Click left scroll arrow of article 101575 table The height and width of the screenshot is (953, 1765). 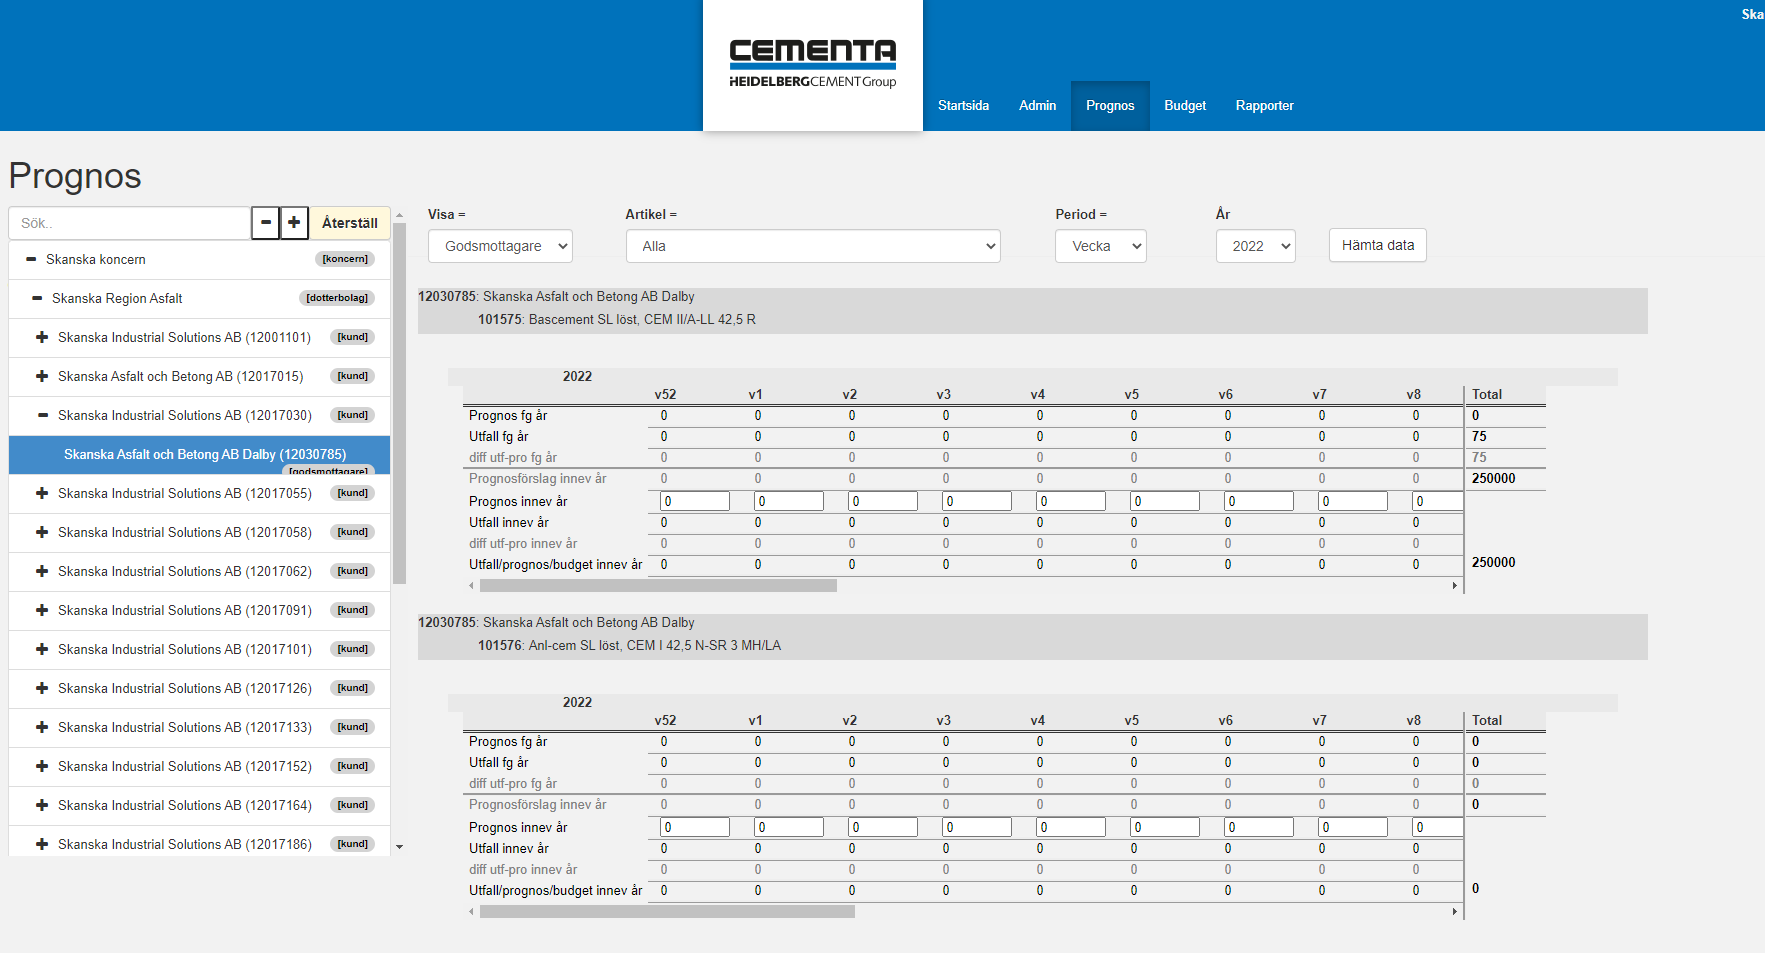pos(471,586)
